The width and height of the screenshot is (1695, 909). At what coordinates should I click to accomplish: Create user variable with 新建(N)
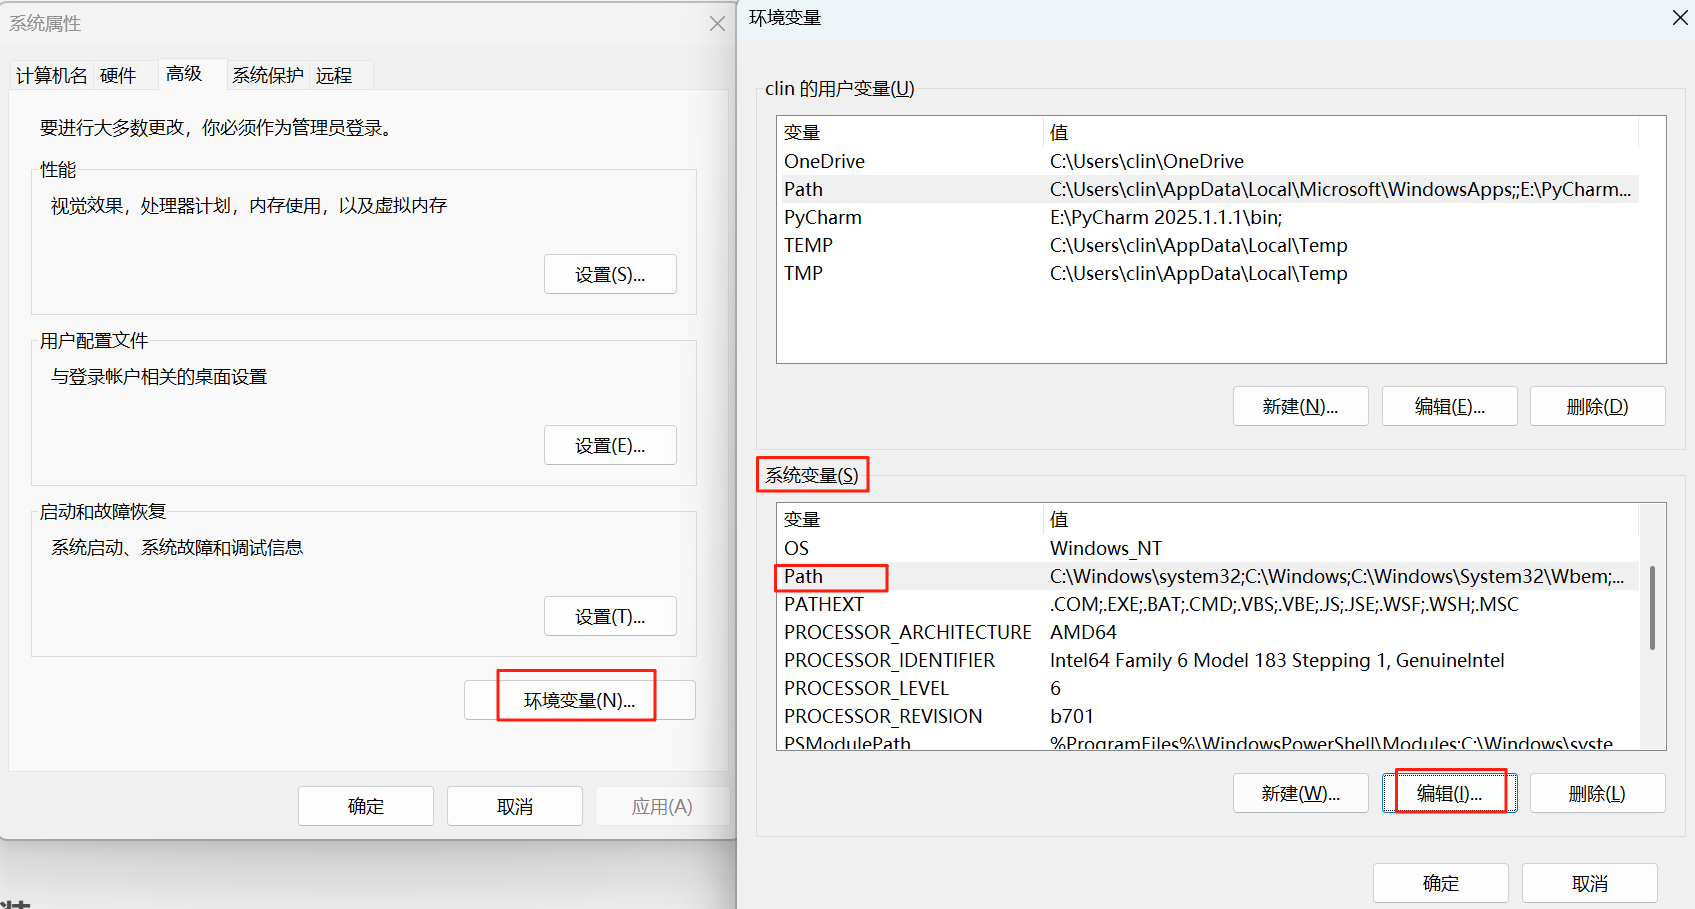[1300, 406]
